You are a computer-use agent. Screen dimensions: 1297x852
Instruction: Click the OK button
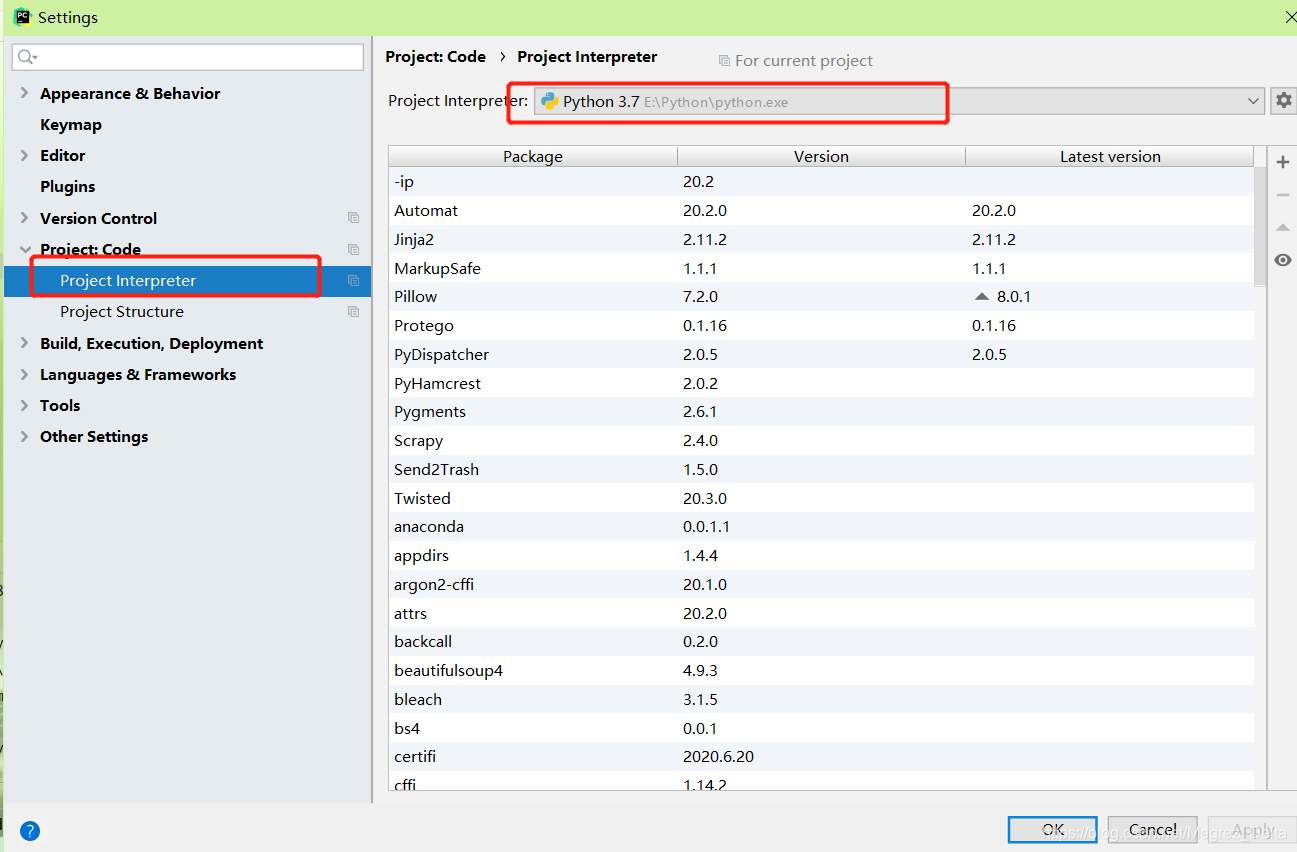tap(1053, 830)
